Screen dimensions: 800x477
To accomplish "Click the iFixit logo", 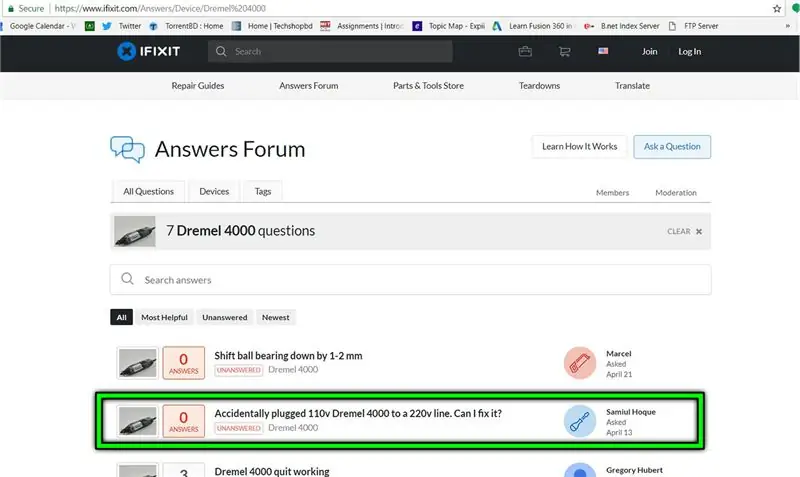I will click(x=148, y=51).
